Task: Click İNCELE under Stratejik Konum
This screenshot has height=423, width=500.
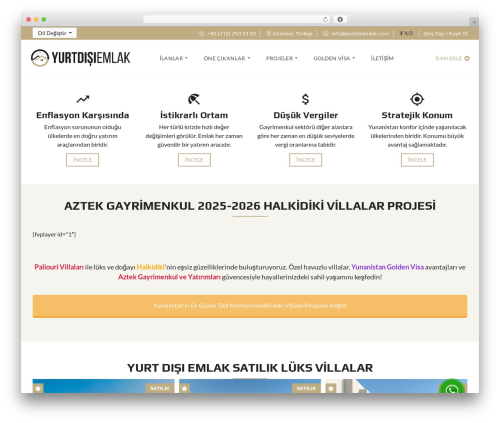Action: [x=417, y=160]
